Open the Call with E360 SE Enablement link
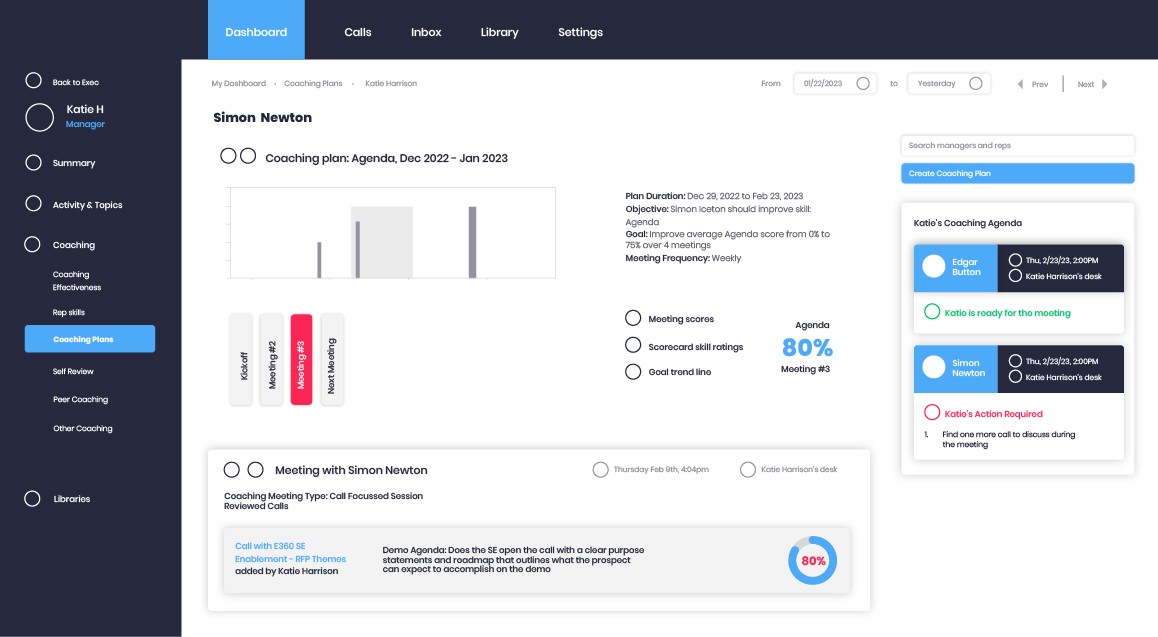 (289, 552)
